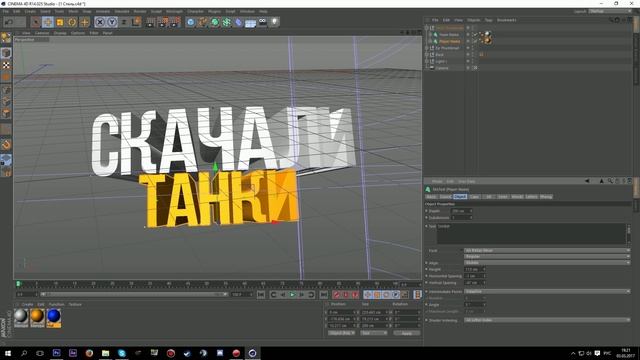Viewport: 640px width, 360px height.
Task: Switch the coordinate system icon
Action: [136, 22]
